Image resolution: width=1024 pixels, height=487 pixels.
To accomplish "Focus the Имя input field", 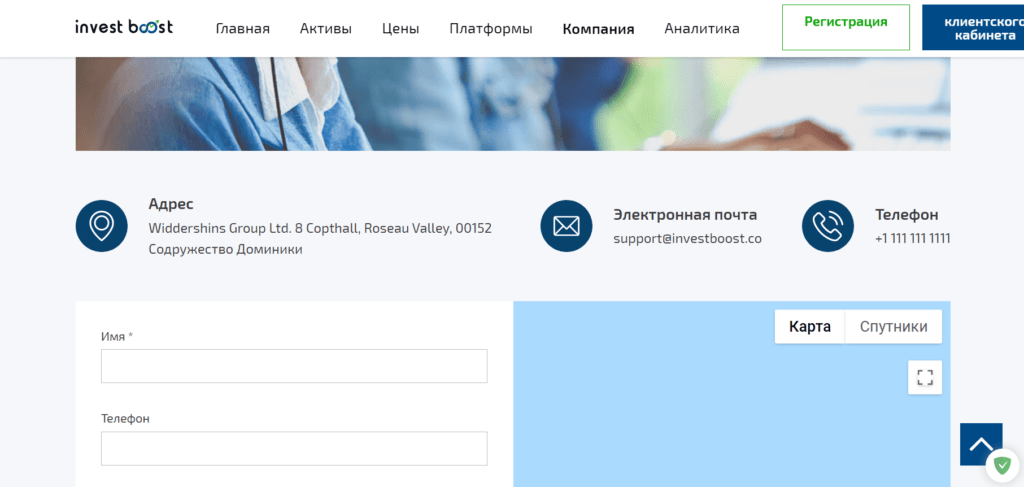I will tap(294, 366).
